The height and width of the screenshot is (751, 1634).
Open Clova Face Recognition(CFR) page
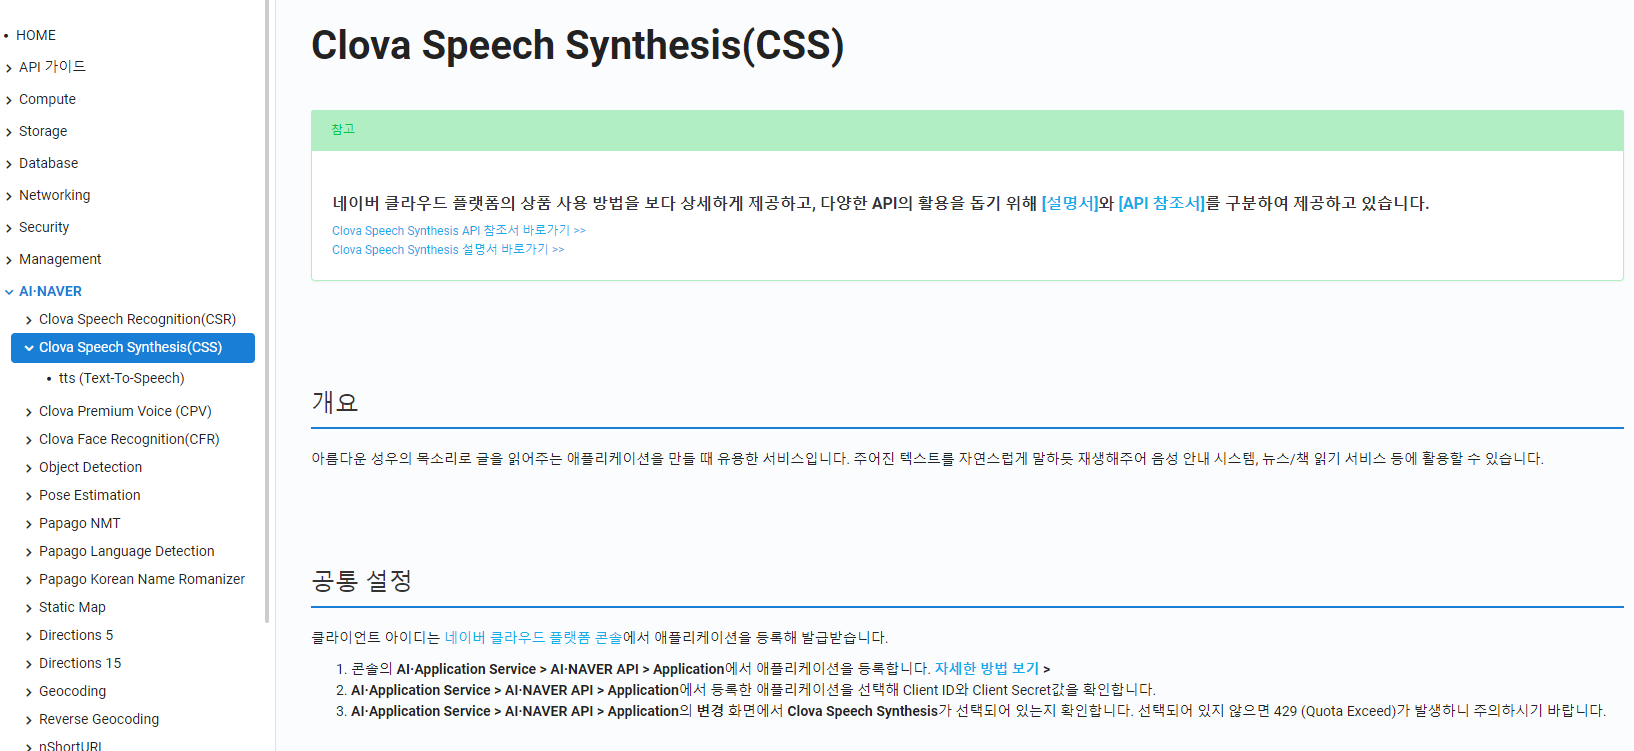point(129,439)
